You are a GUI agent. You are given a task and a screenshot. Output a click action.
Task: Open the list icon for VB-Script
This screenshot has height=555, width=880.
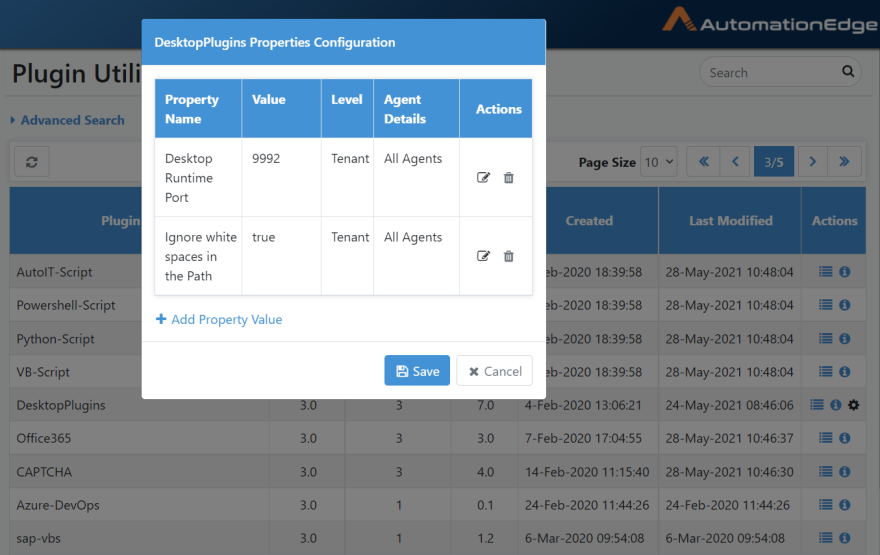pyautogui.click(x=826, y=371)
